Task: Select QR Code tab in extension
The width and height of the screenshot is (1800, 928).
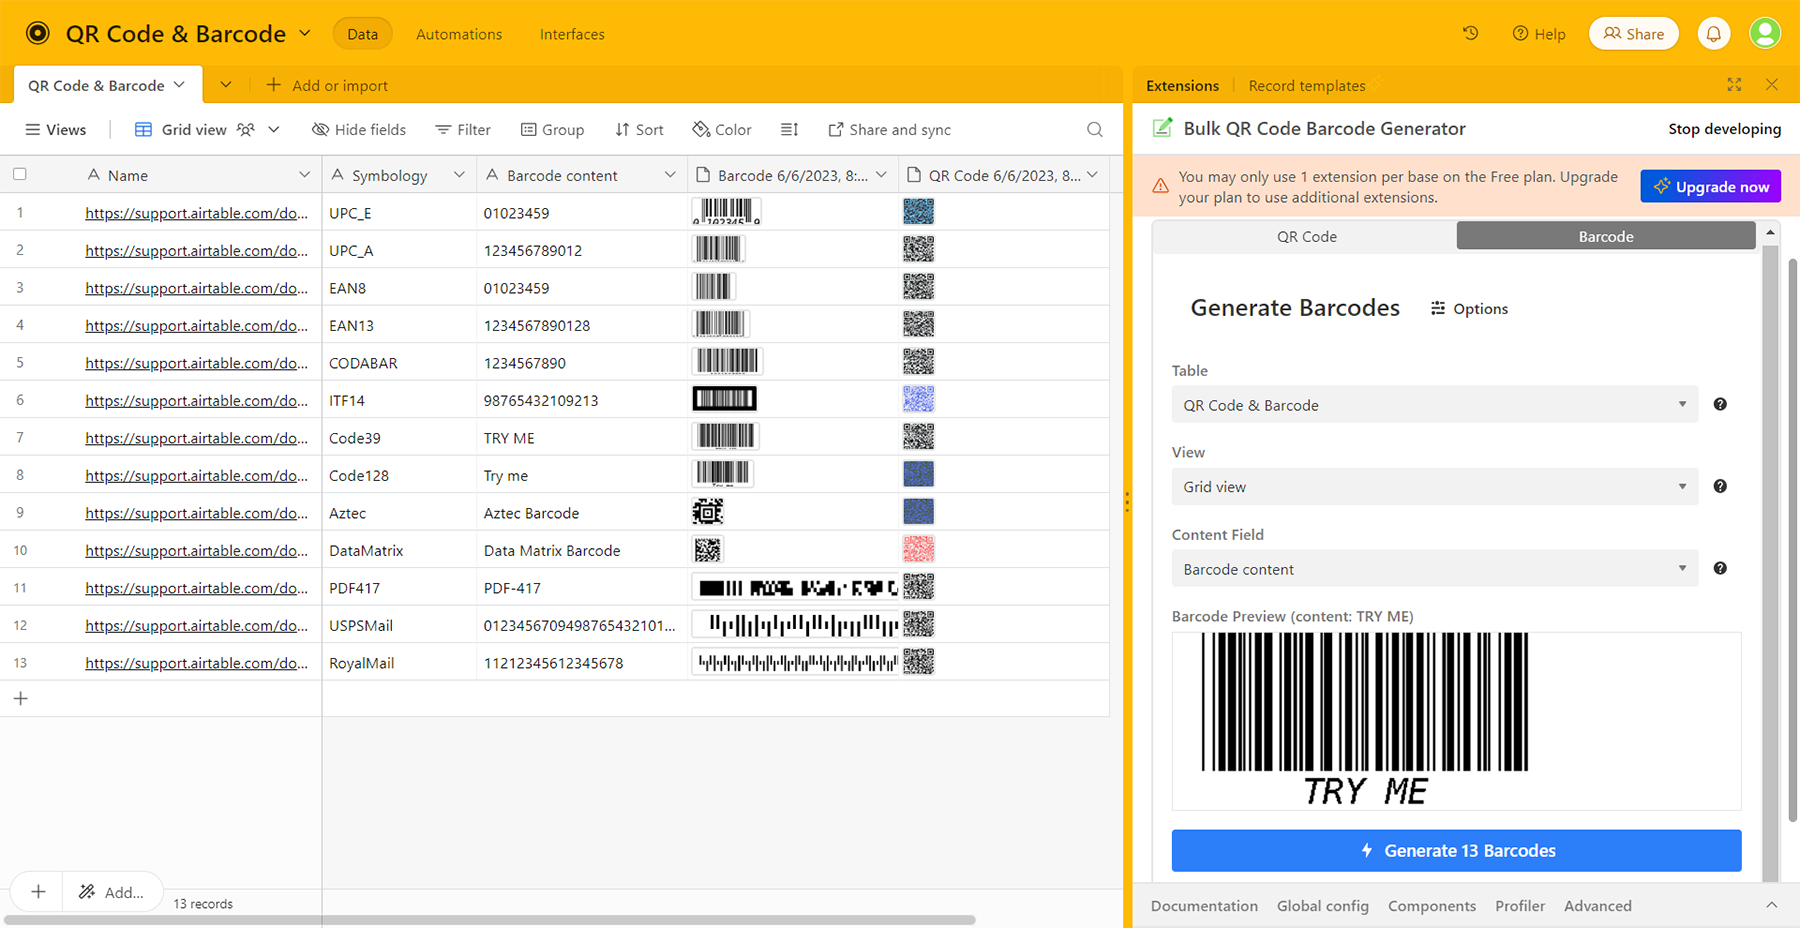Action: tap(1306, 236)
